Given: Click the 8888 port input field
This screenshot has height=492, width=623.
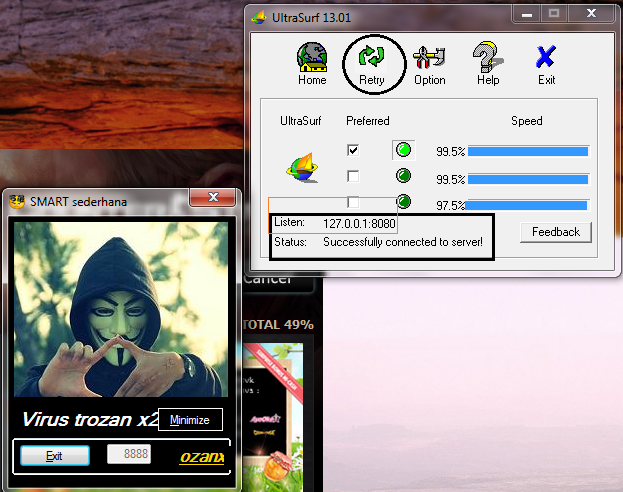Looking at the screenshot, I should pos(129,454).
